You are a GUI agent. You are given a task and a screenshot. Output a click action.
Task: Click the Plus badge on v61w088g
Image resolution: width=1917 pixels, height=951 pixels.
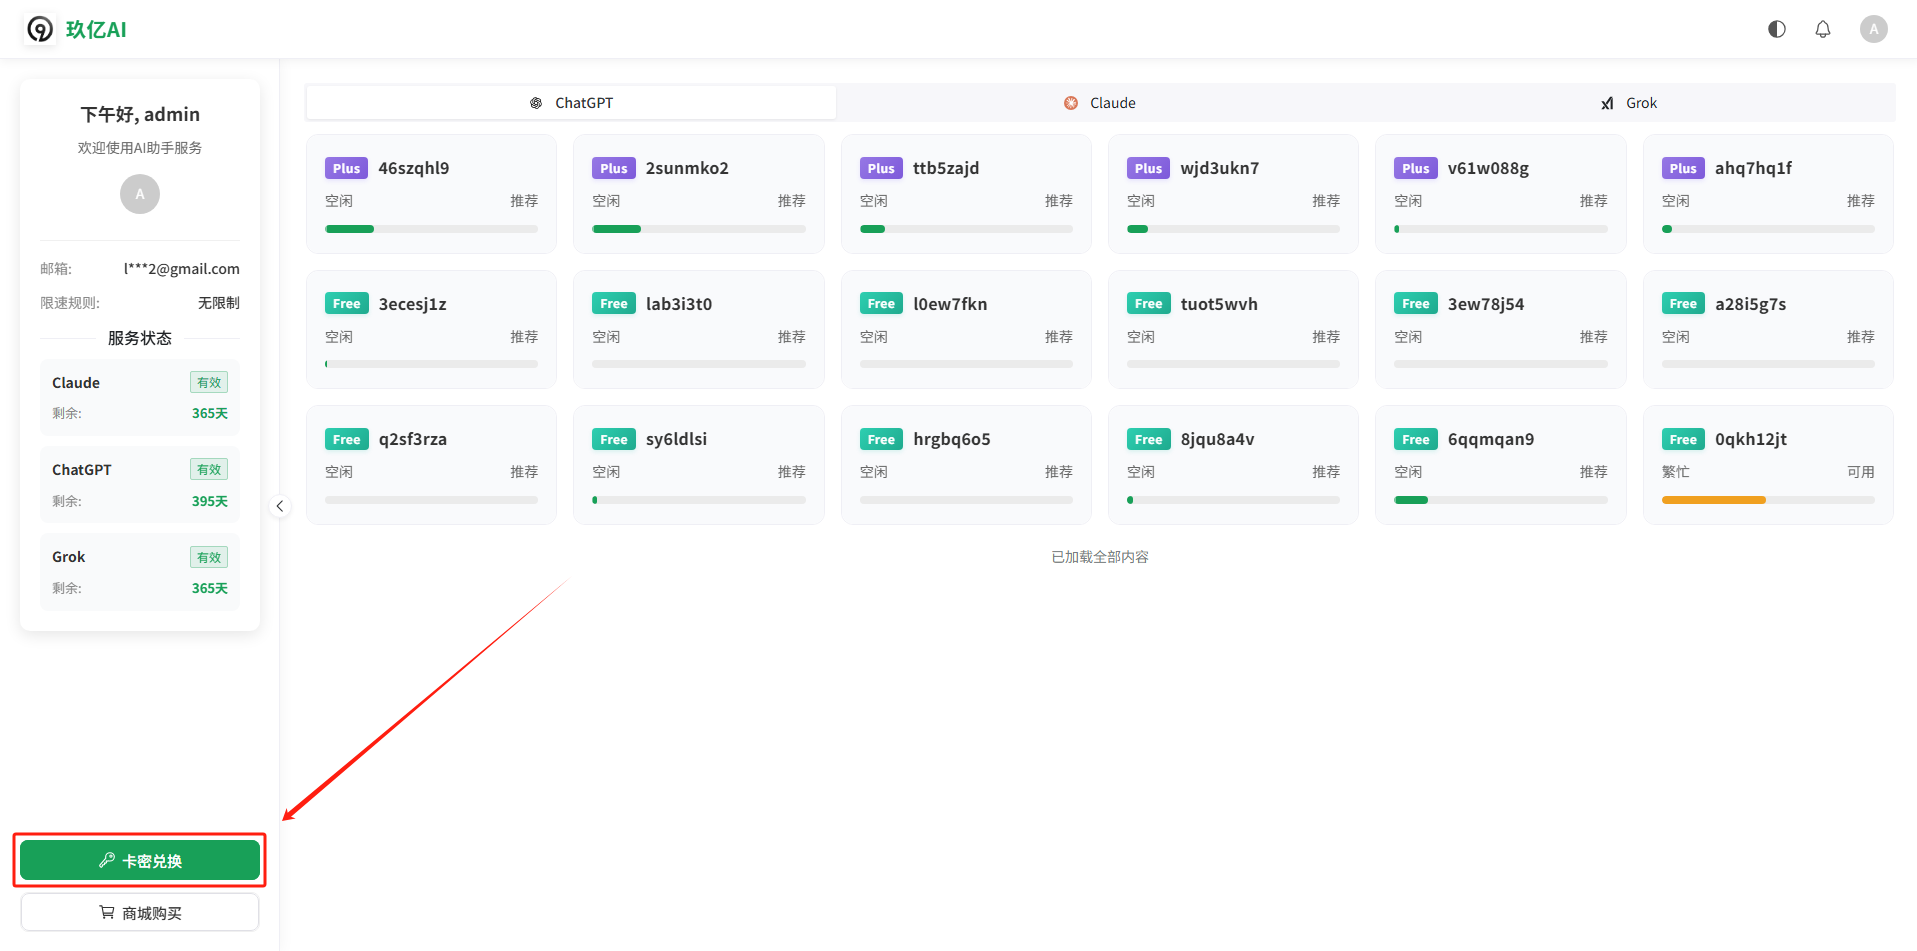[x=1415, y=168]
